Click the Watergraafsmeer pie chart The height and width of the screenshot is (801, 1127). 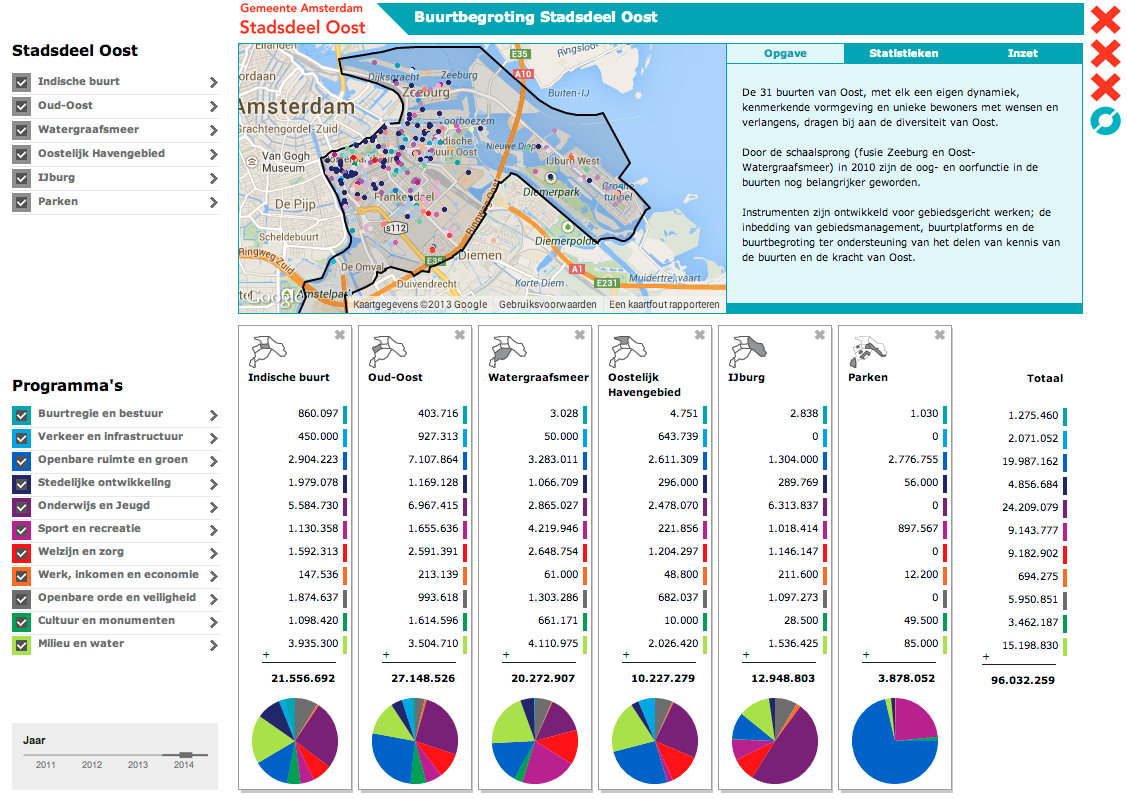[535, 741]
